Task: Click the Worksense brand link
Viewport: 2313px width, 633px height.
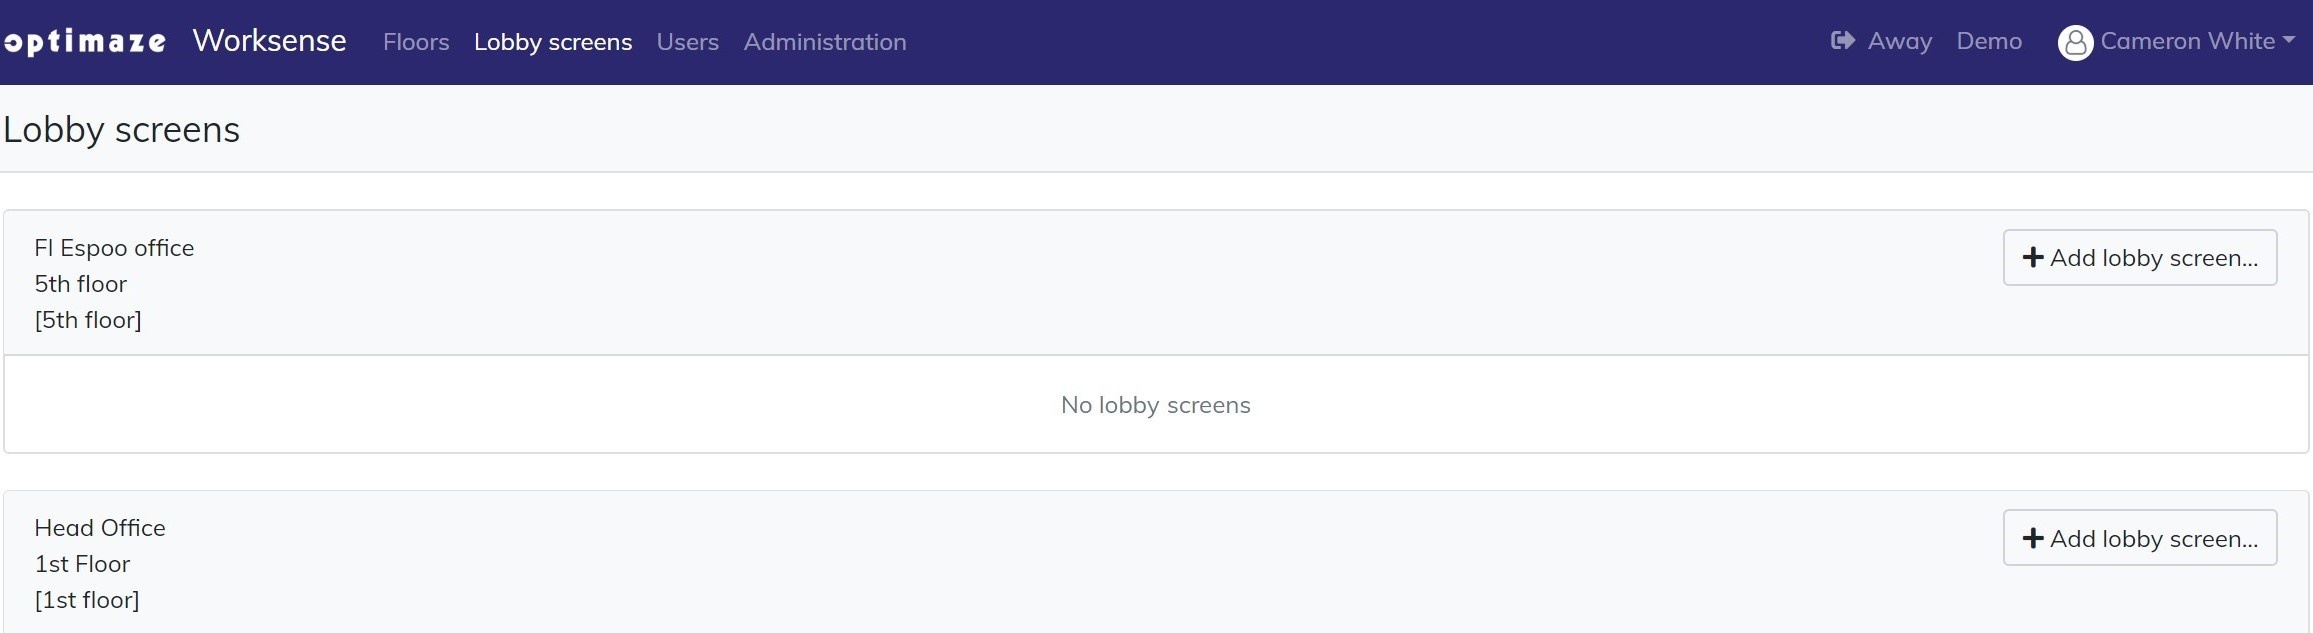Action: (x=269, y=41)
